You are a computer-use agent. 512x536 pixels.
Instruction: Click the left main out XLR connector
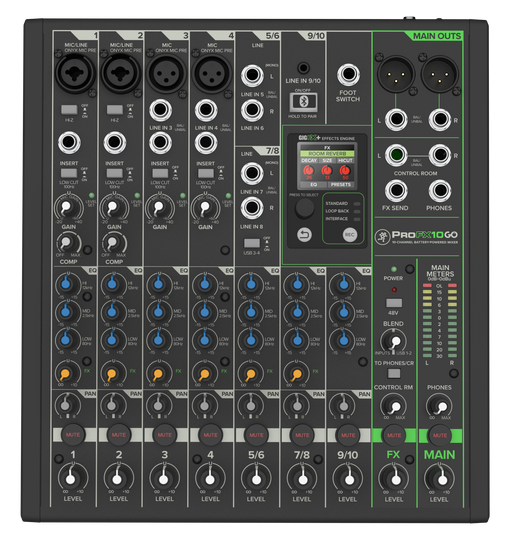396,73
